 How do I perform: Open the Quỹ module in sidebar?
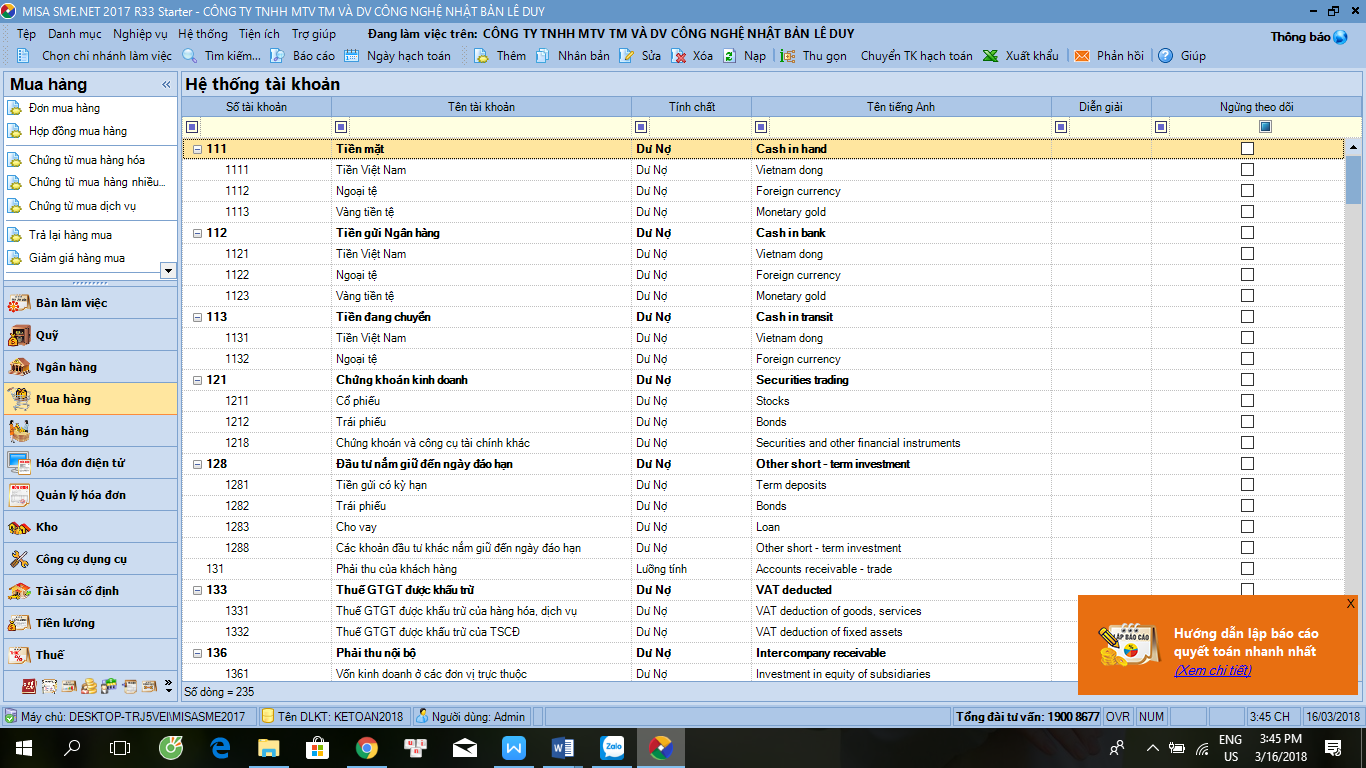(47, 335)
